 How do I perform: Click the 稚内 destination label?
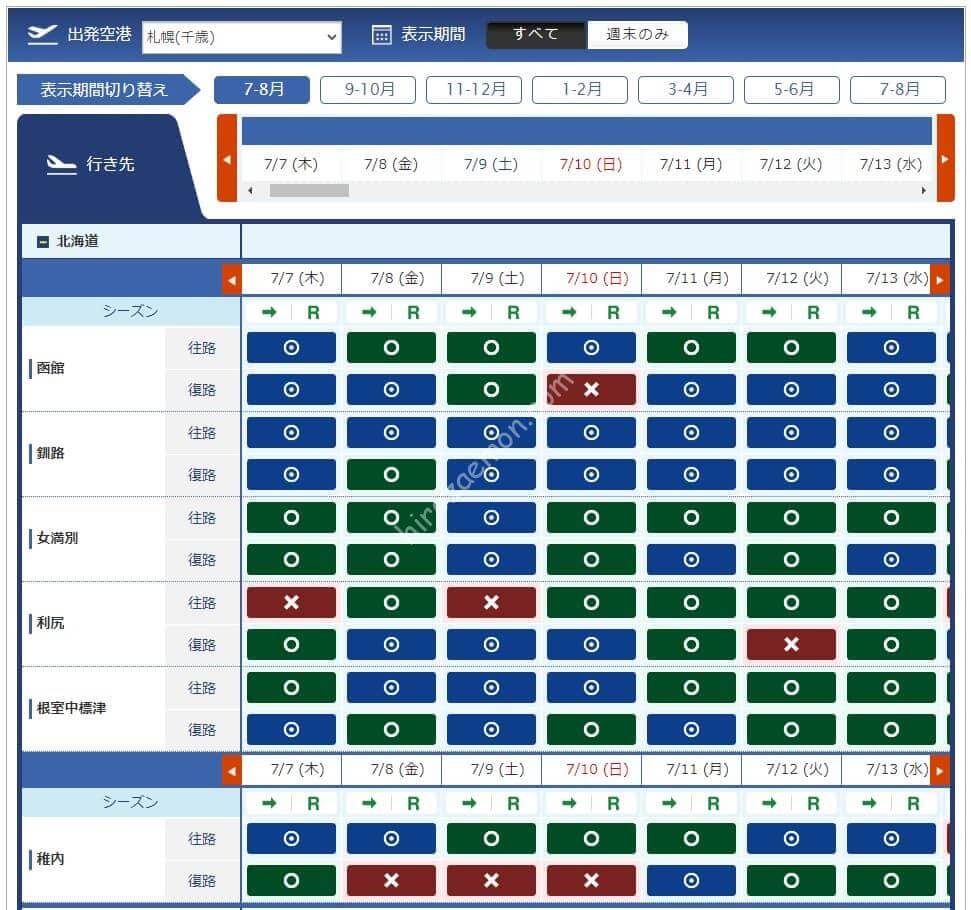(50, 859)
